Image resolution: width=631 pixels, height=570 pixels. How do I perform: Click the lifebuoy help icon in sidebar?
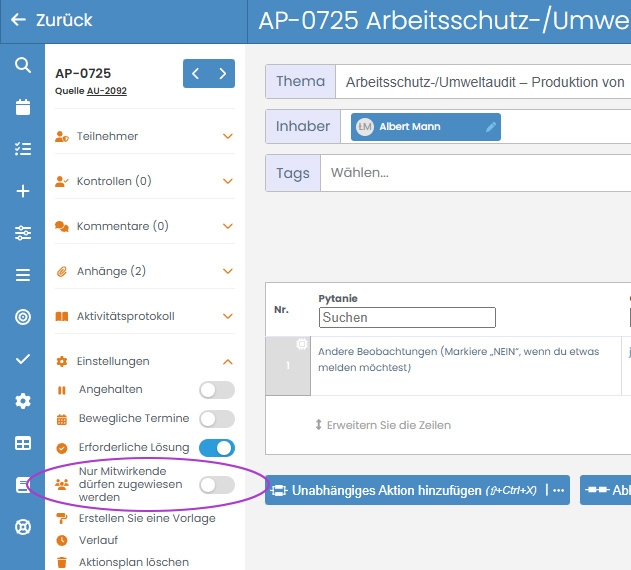22,527
